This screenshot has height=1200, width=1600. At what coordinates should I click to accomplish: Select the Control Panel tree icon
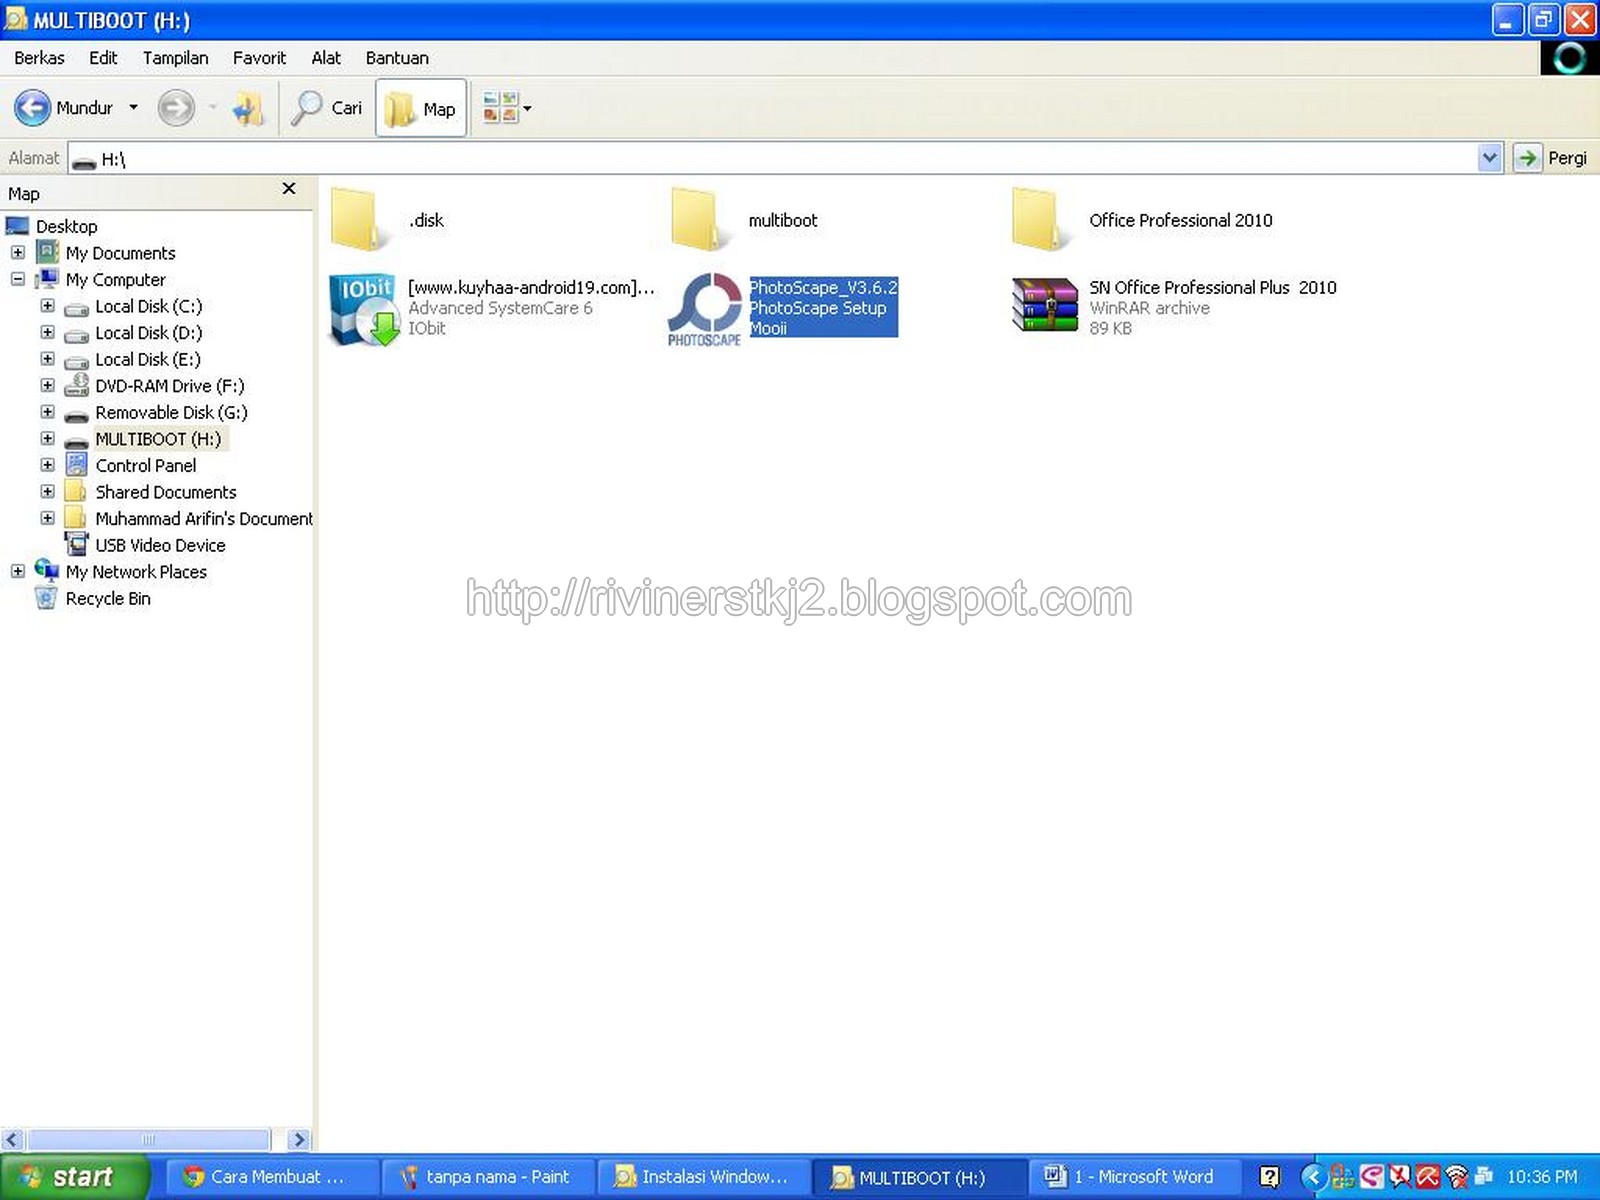coord(77,464)
